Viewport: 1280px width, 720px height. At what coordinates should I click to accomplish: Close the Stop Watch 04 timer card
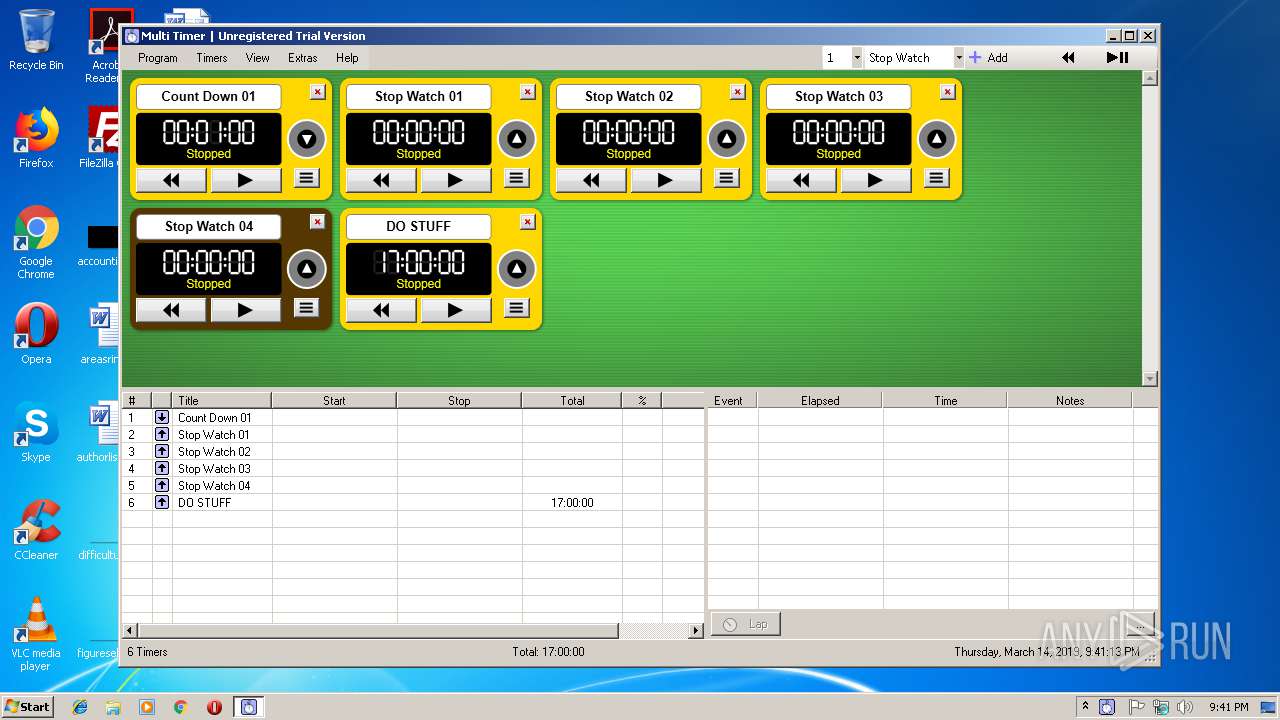(x=317, y=222)
